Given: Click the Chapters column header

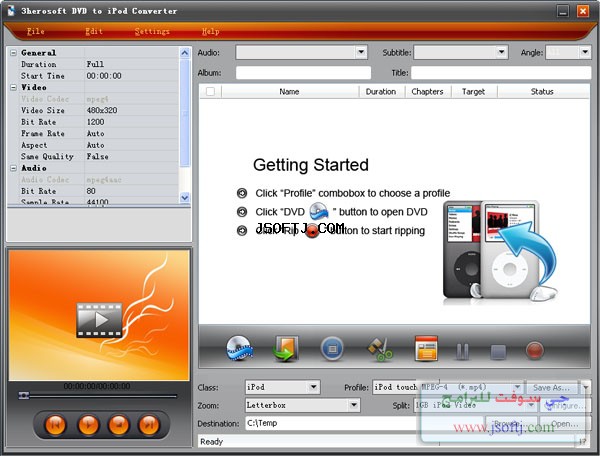Looking at the screenshot, I should coord(427,91).
